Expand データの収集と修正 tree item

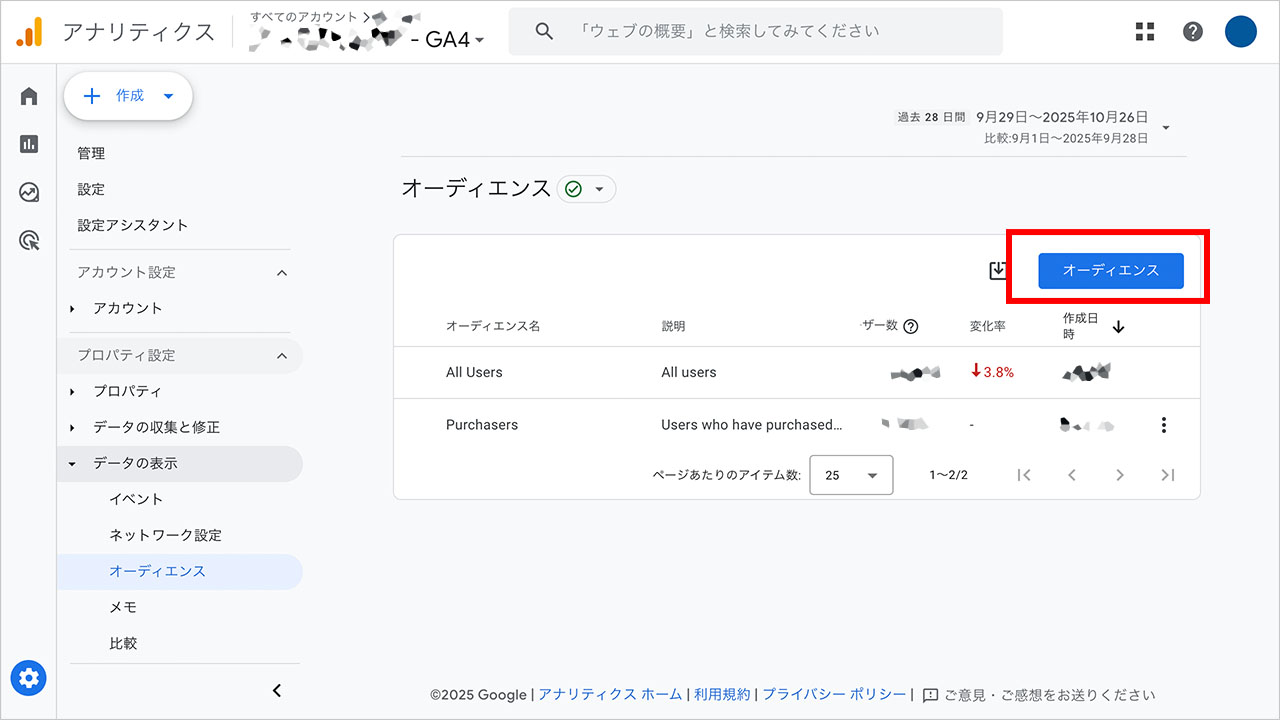point(72,428)
